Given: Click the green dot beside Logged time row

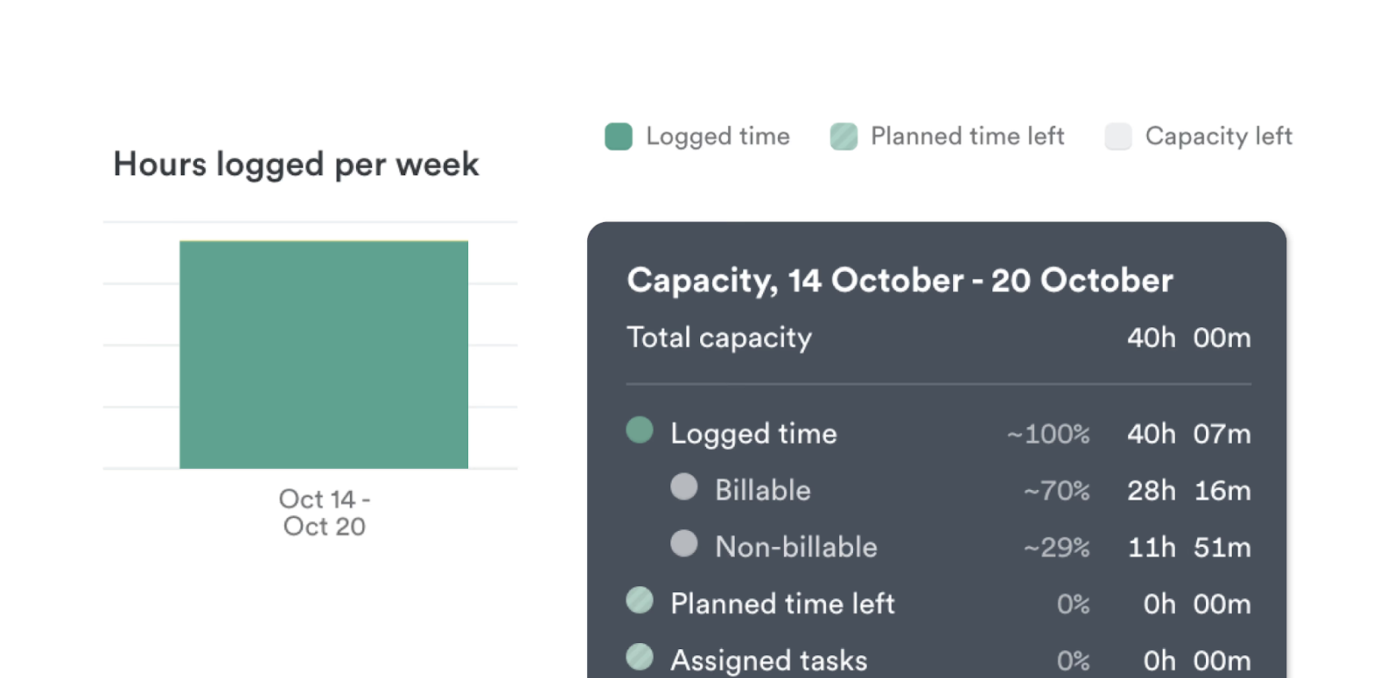Looking at the screenshot, I should pos(639,431).
